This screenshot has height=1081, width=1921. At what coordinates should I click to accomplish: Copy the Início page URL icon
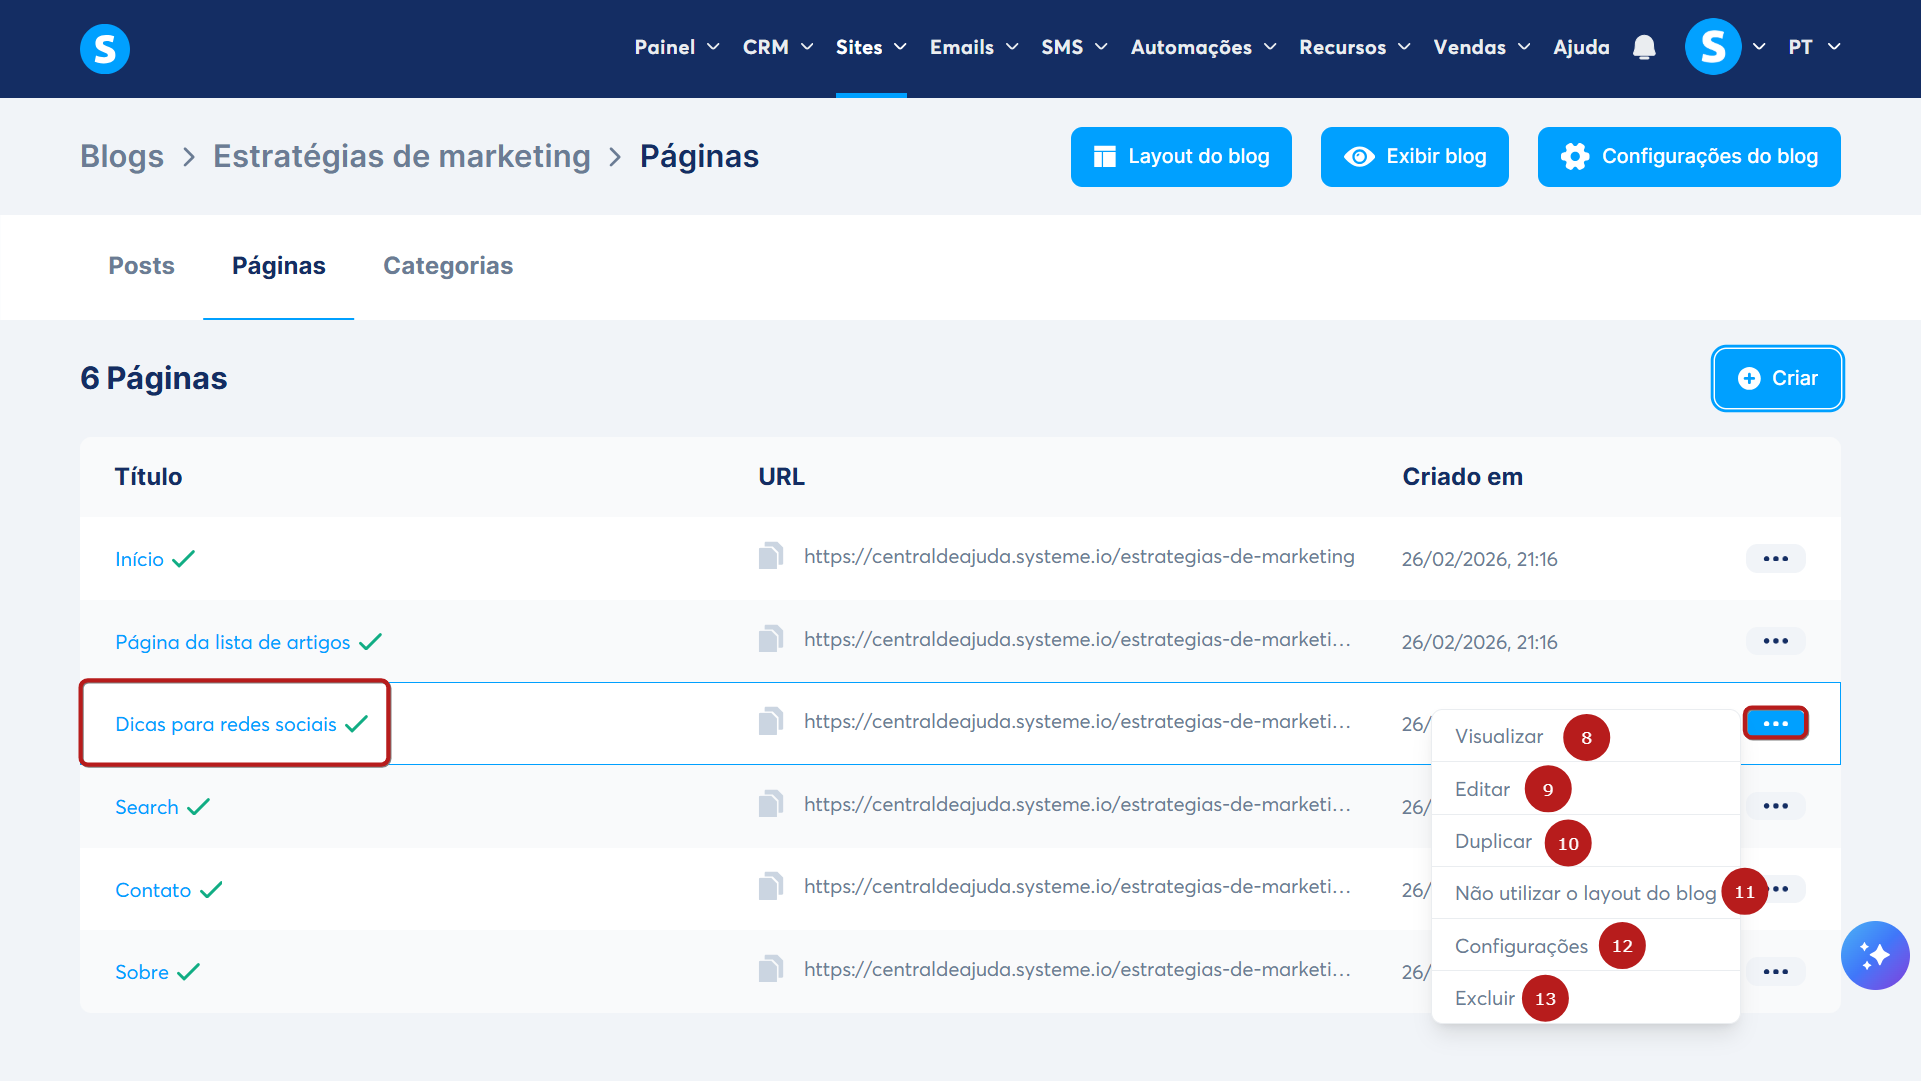(770, 556)
